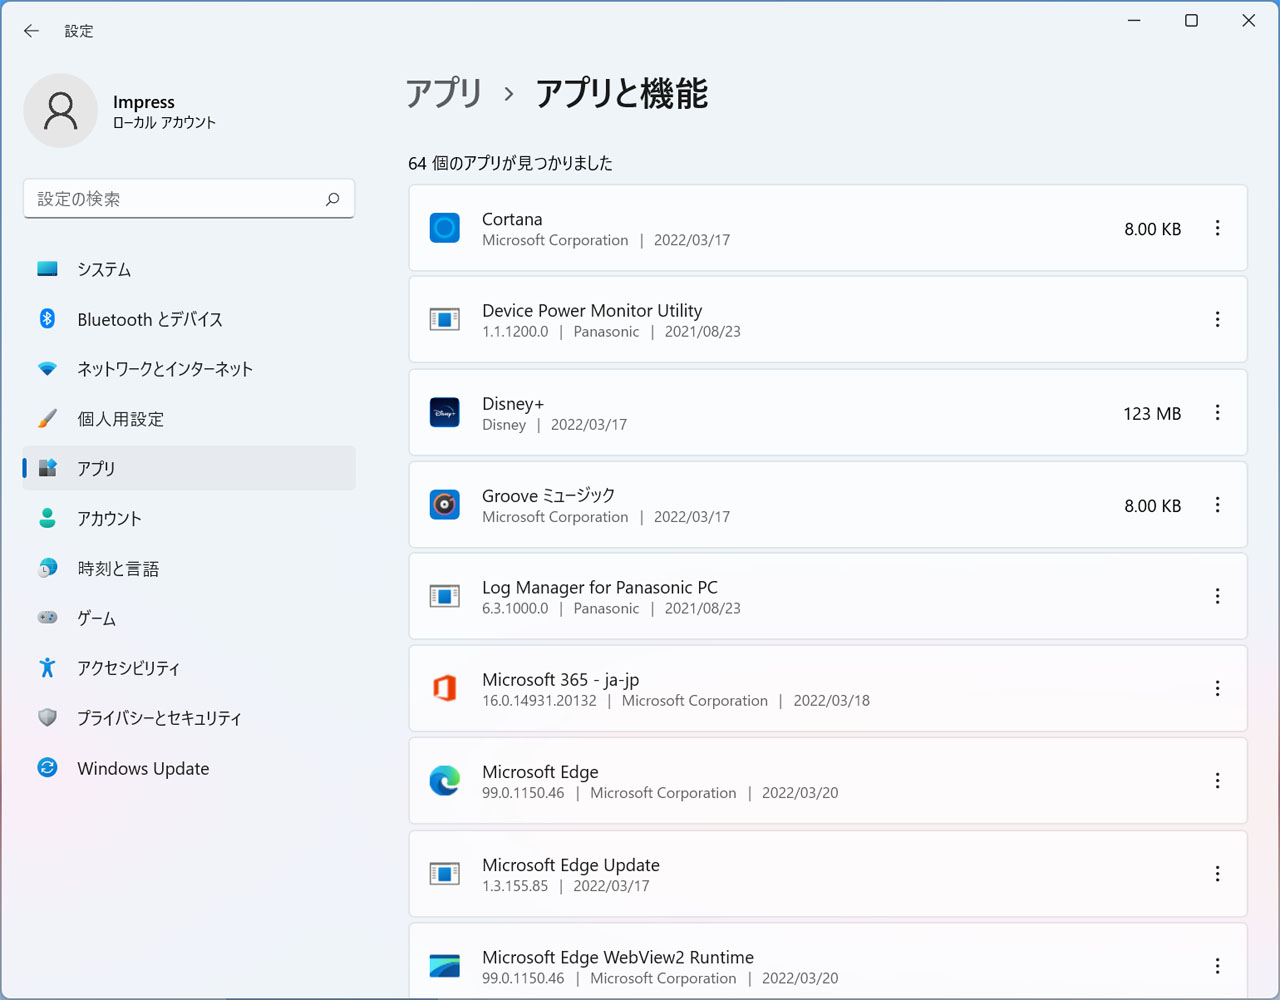Select the システム sidebar icon
This screenshot has height=1000, width=1280.
tap(48, 269)
